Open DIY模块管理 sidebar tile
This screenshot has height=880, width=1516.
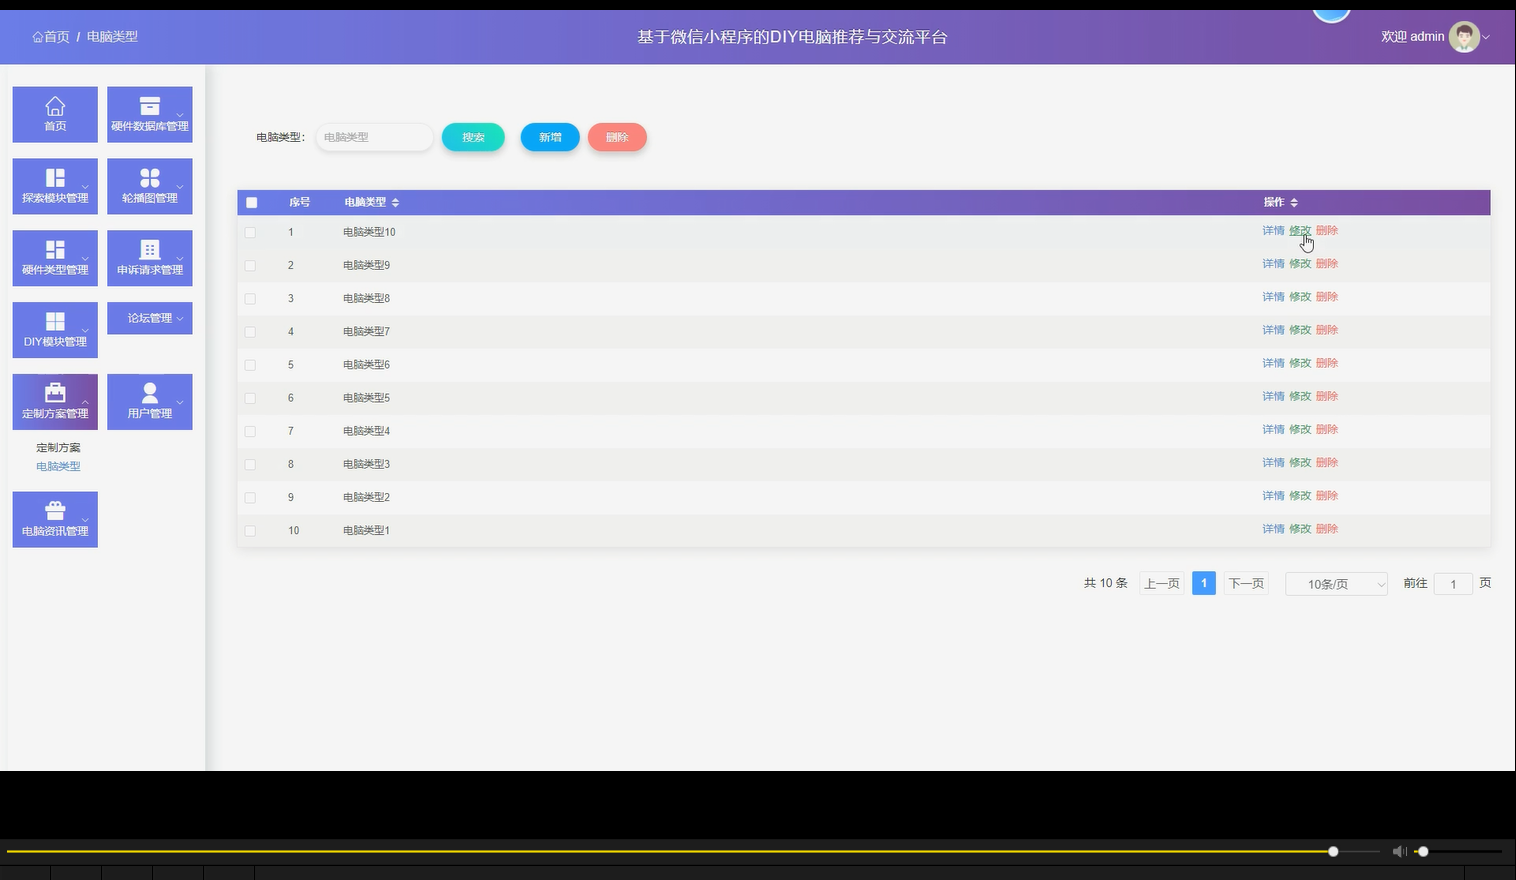pyautogui.click(x=55, y=330)
